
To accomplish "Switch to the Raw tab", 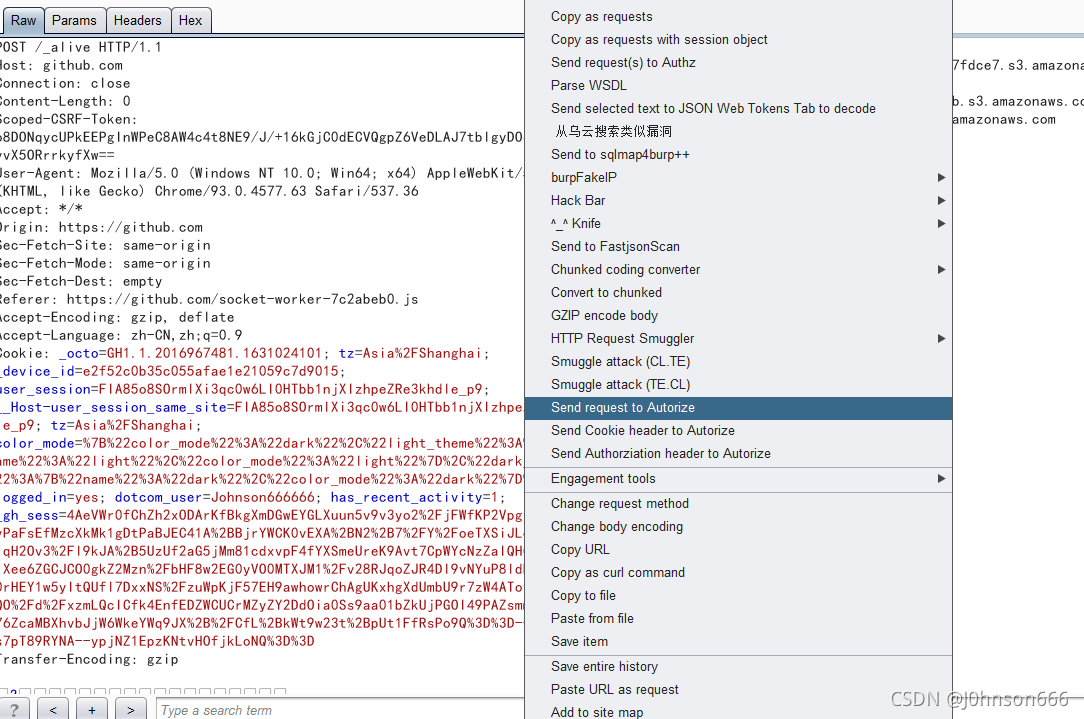I will tap(23, 21).
